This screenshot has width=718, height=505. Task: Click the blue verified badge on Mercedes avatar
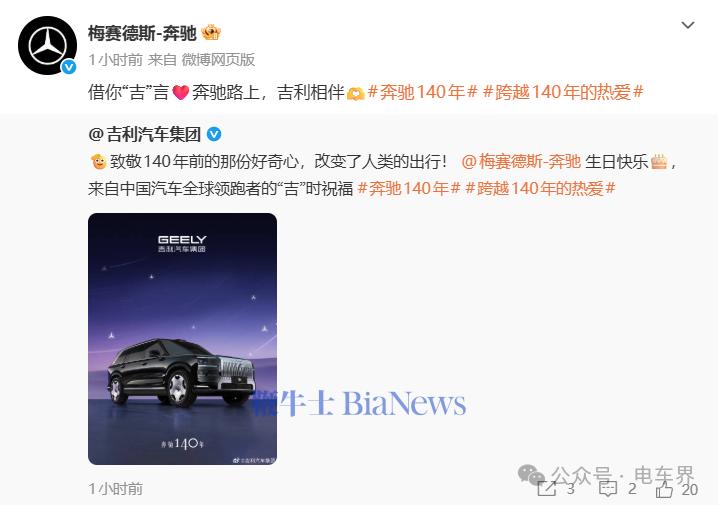(x=69, y=67)
